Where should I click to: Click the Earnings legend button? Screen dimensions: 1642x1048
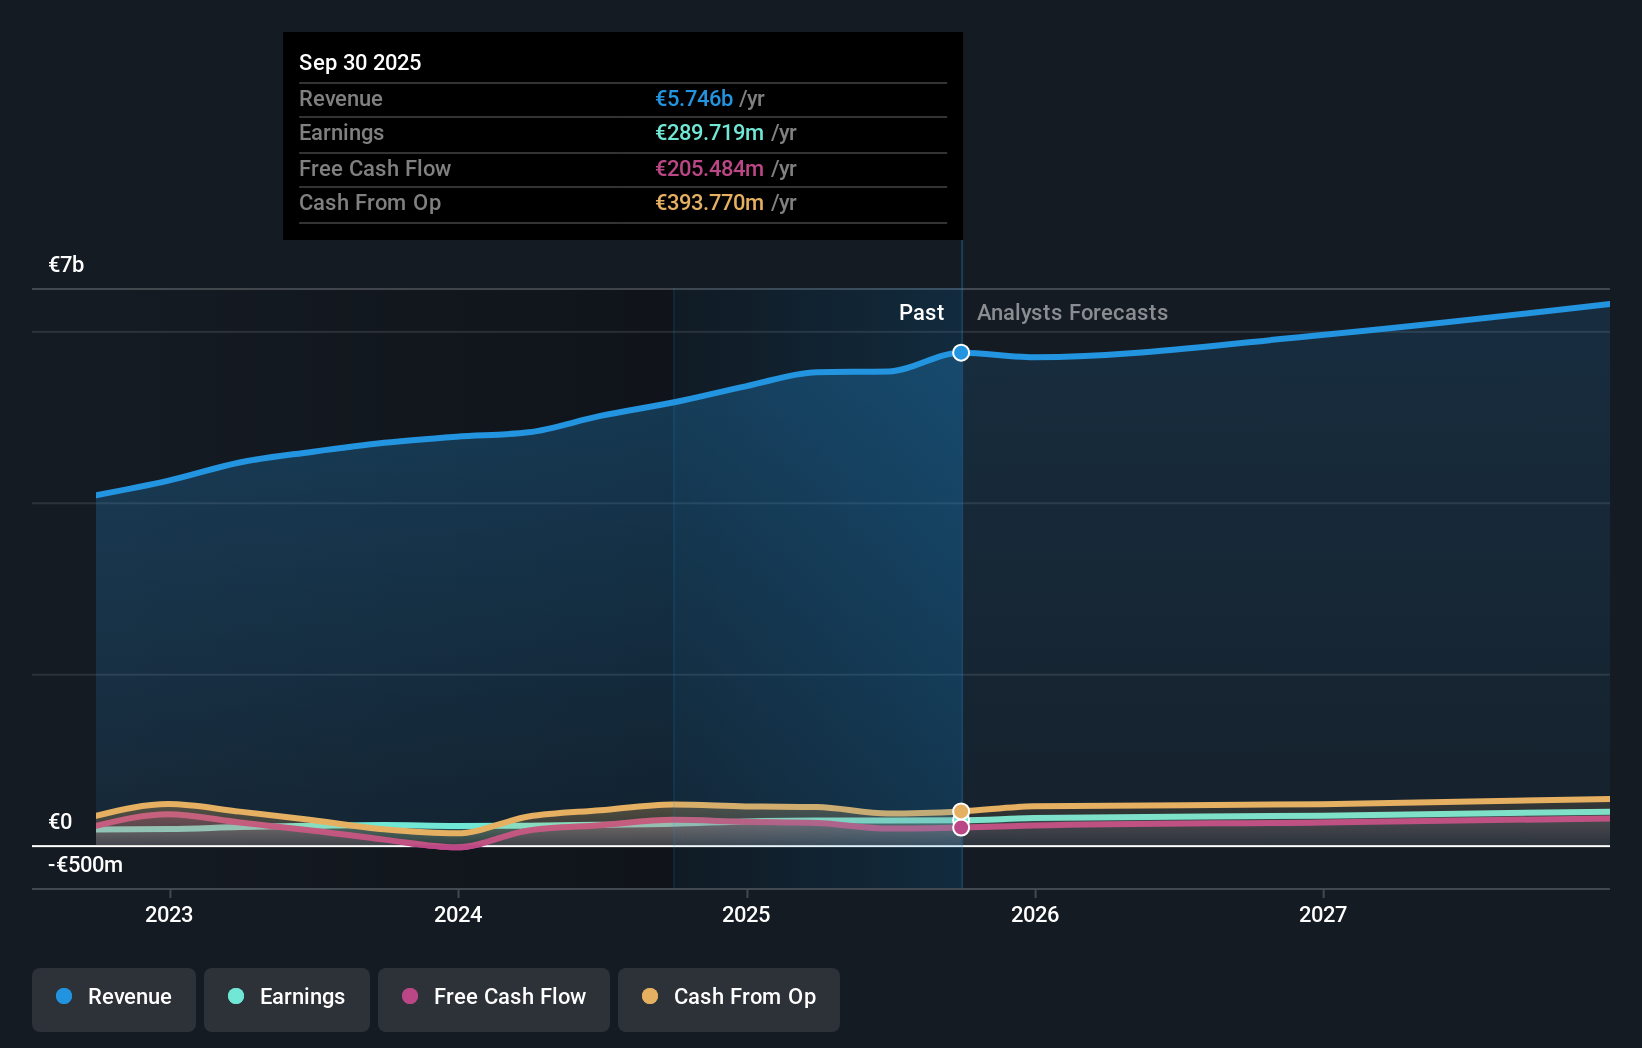click(x=287, y=999)
